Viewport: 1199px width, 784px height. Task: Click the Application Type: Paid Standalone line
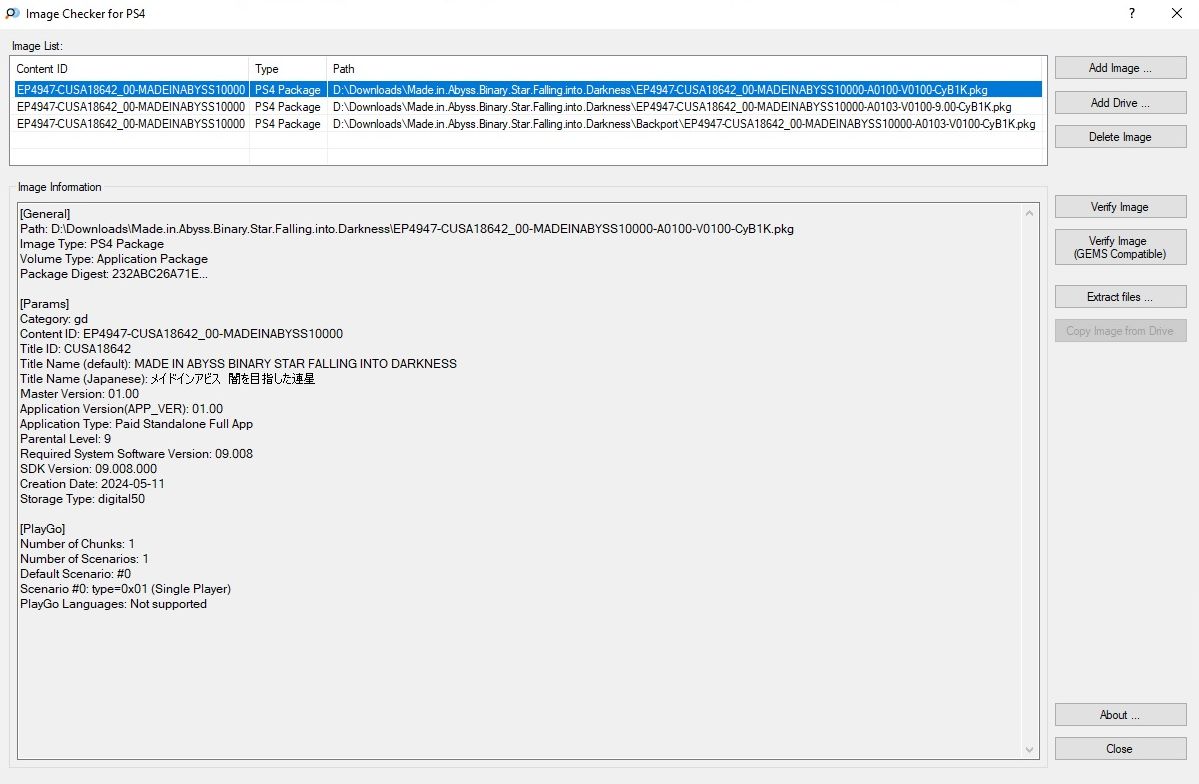pyautogui.click(x=136, y=424)
